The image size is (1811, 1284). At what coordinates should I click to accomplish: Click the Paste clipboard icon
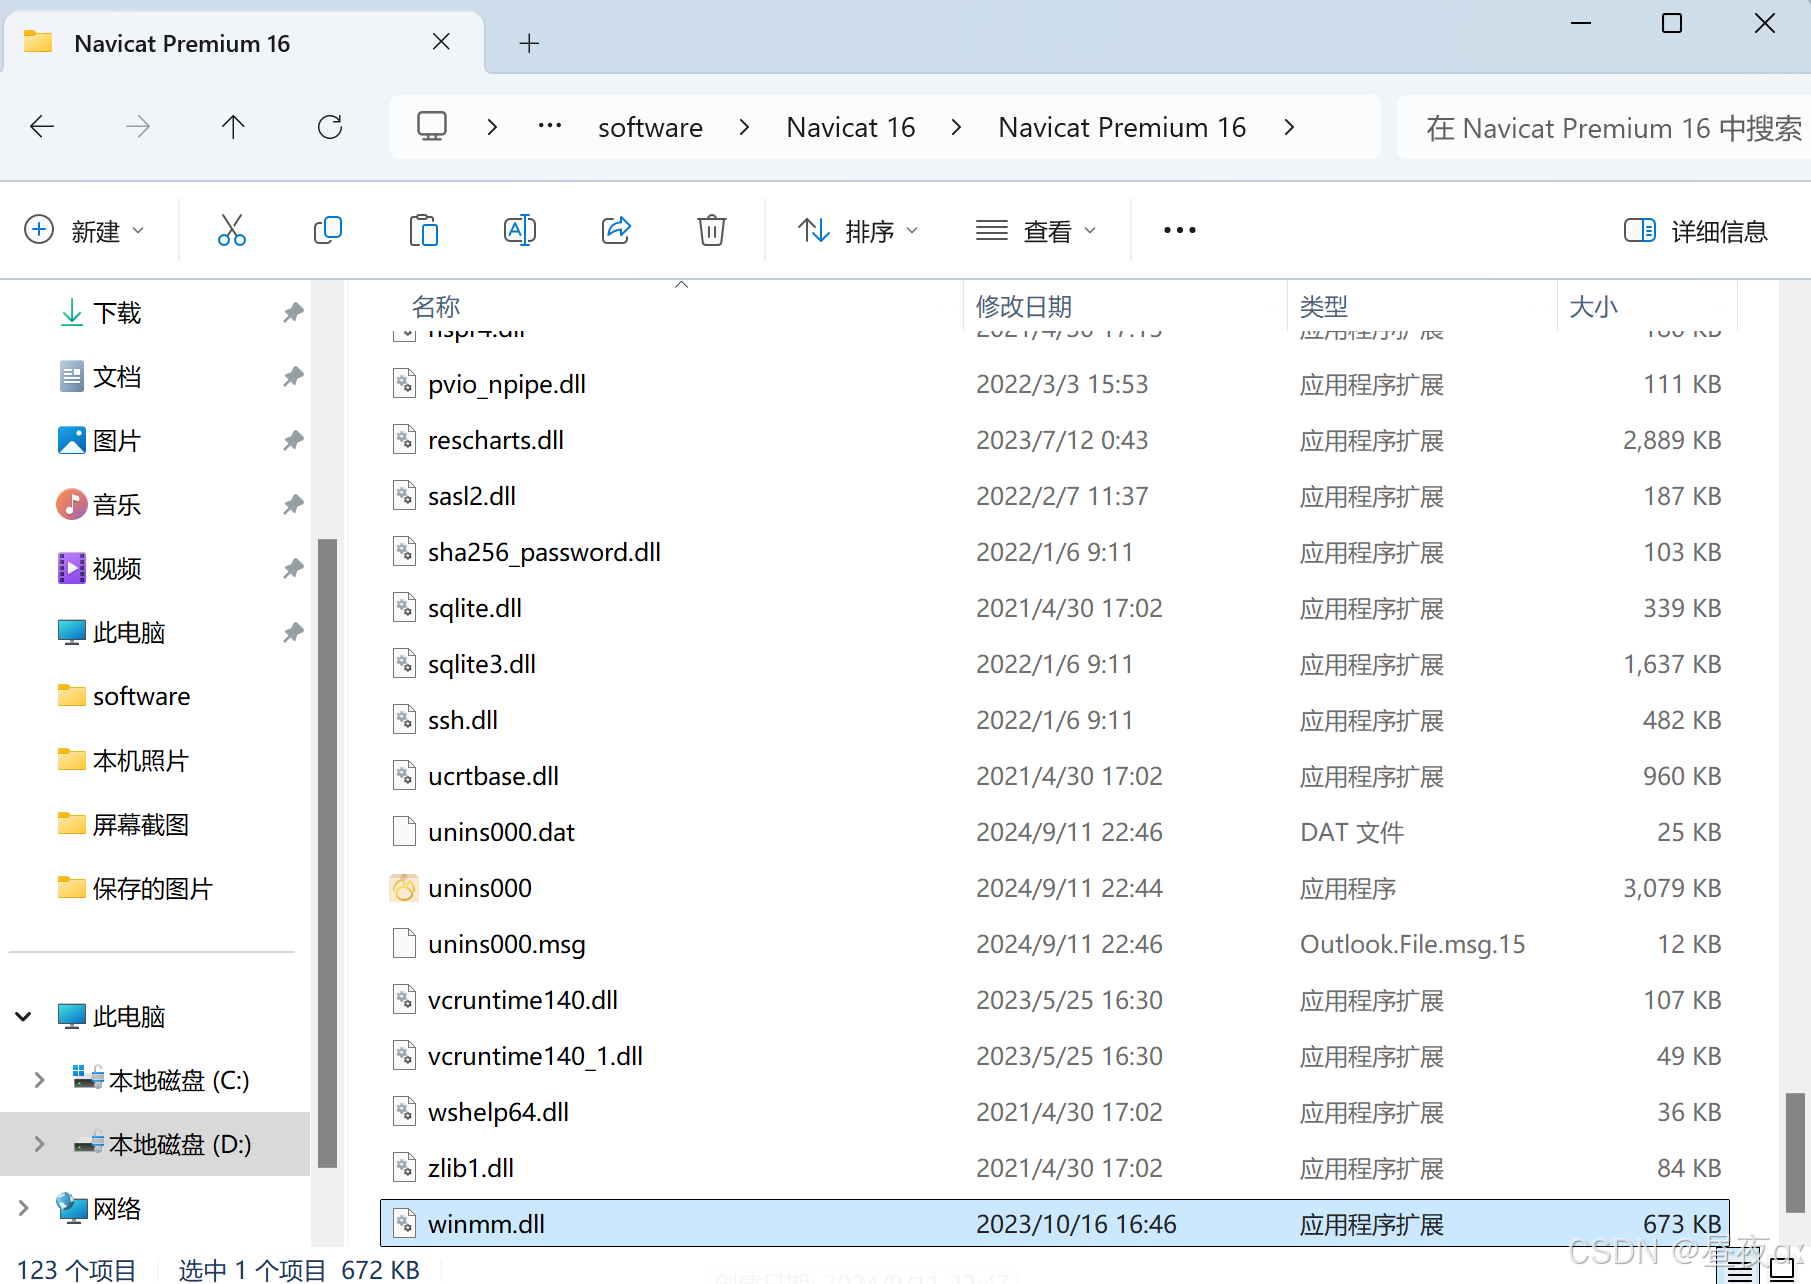pyautogui.click(x=424, y=231)
